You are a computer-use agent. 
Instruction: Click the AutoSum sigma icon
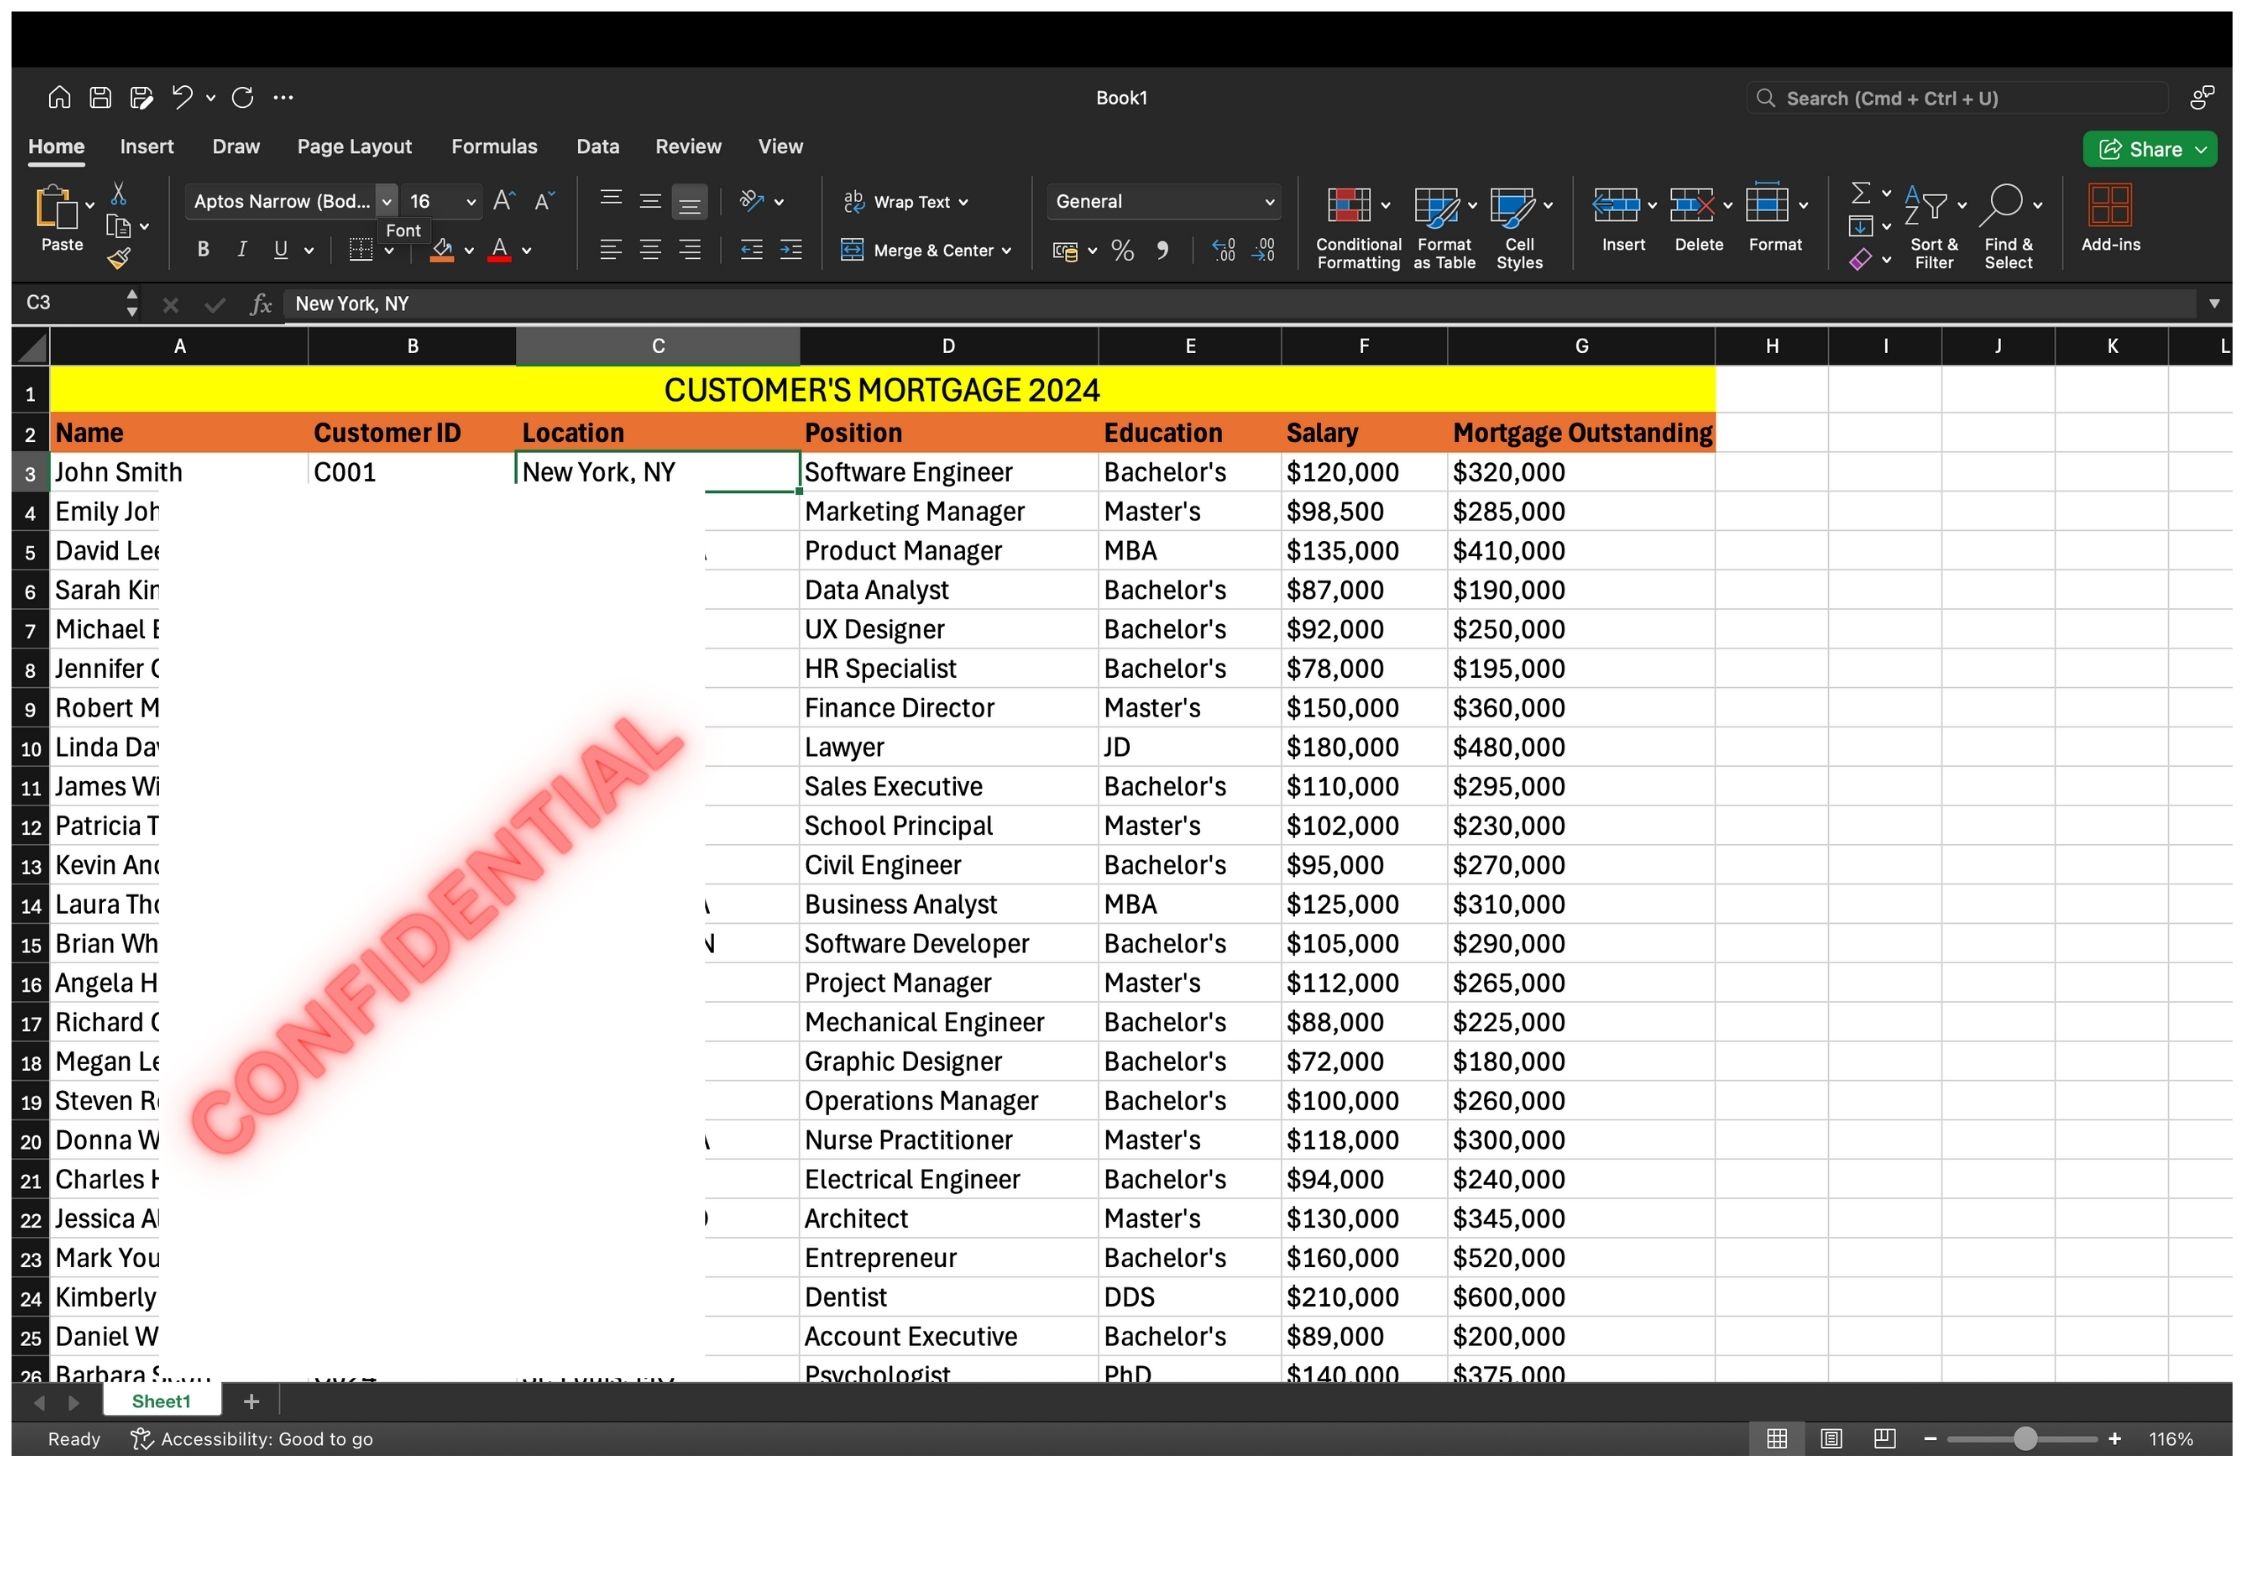click(1860, 193)
